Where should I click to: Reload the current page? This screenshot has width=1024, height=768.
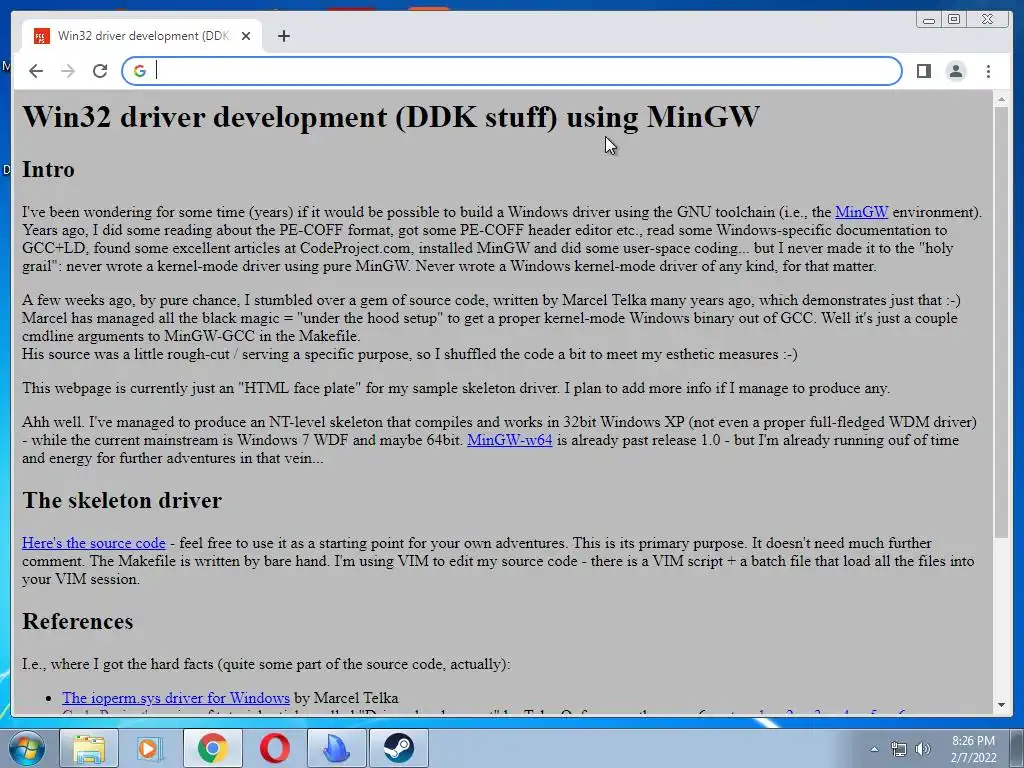click(100, 71)
